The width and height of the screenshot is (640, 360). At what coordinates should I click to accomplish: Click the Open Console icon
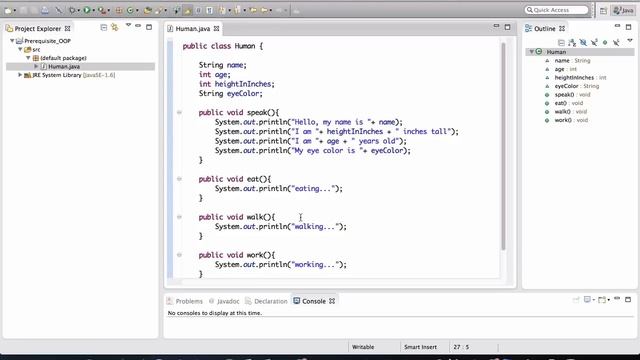[602, 300]
